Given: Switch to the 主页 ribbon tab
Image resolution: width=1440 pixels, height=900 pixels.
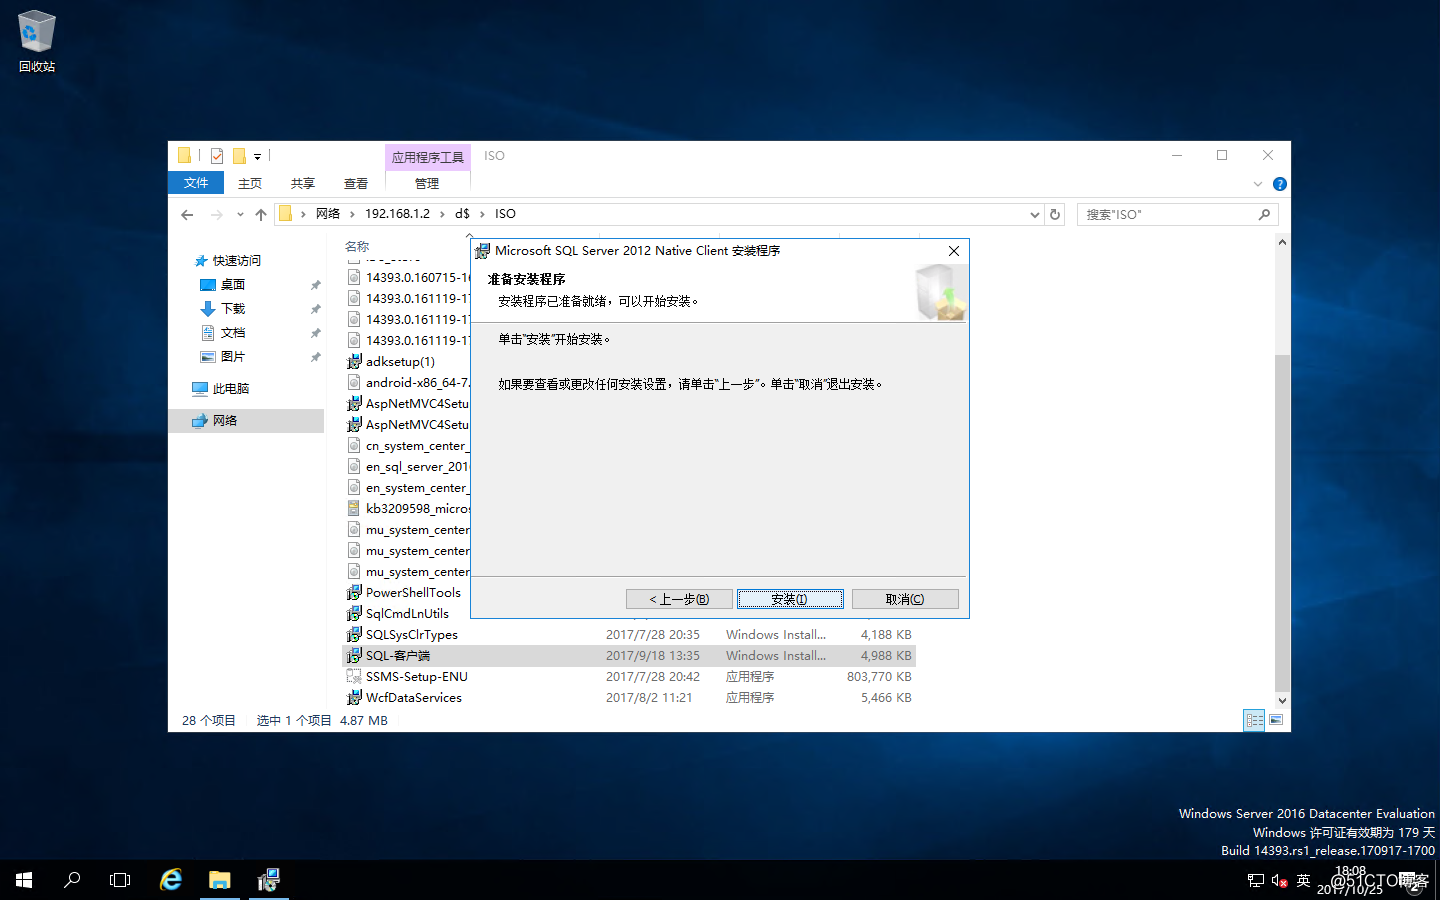Looking at the screenshot, I should pyautogui.click(x=250, y=183).
